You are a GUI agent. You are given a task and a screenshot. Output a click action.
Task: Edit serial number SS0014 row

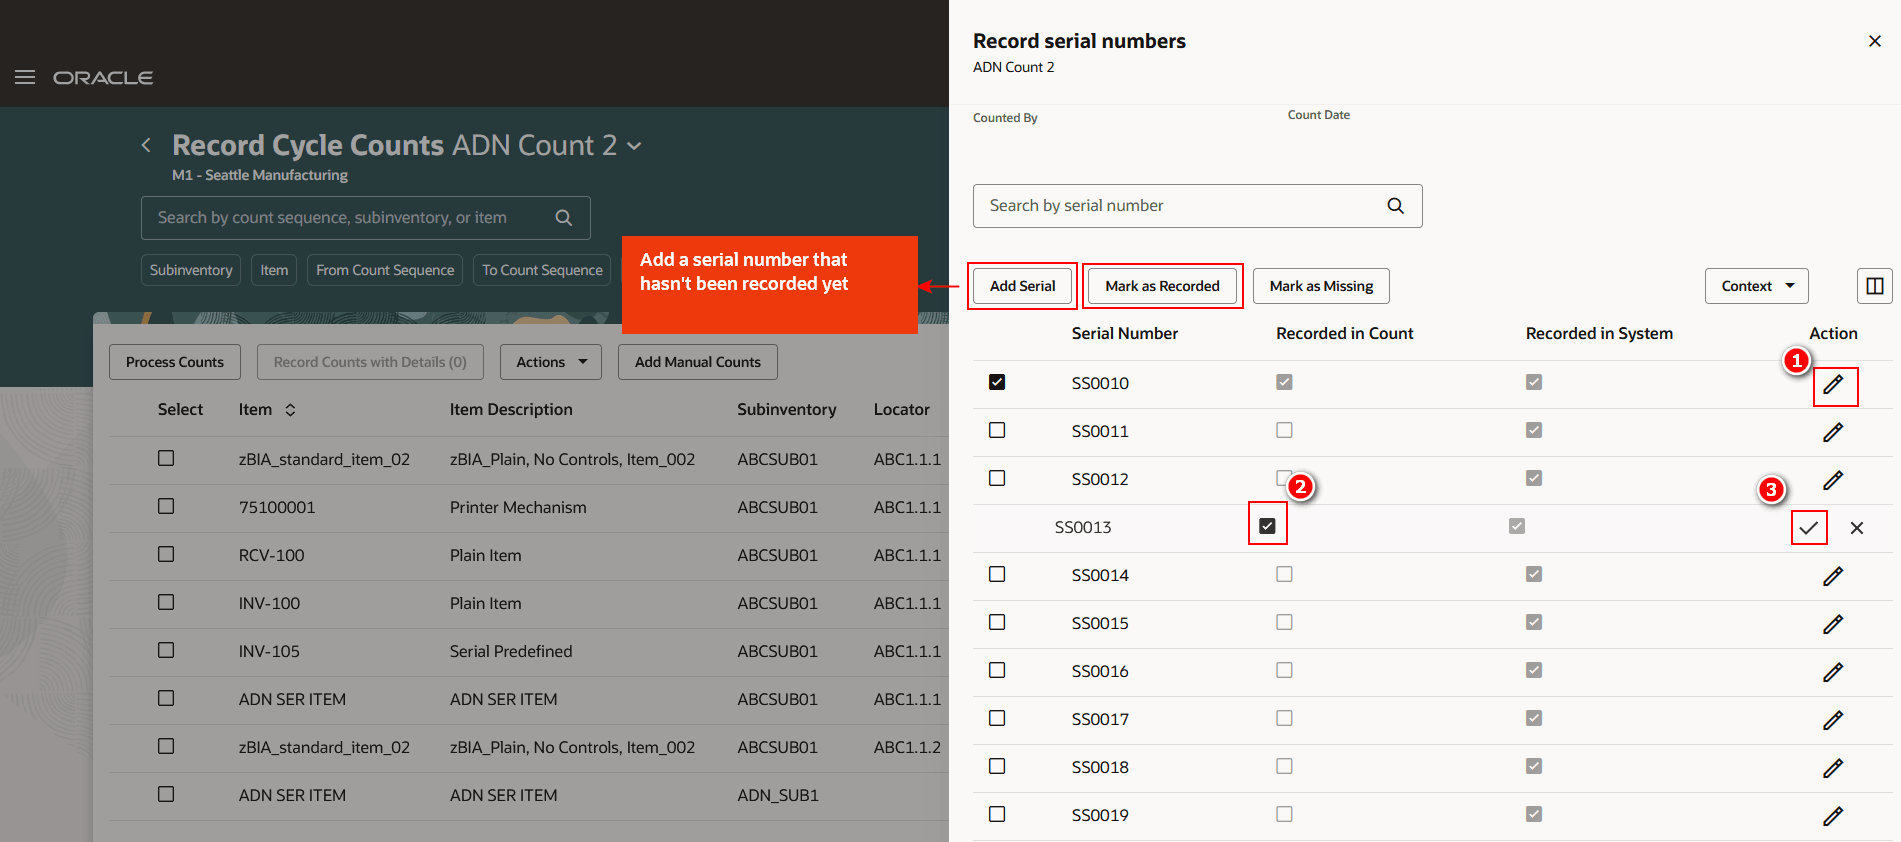1833,576
